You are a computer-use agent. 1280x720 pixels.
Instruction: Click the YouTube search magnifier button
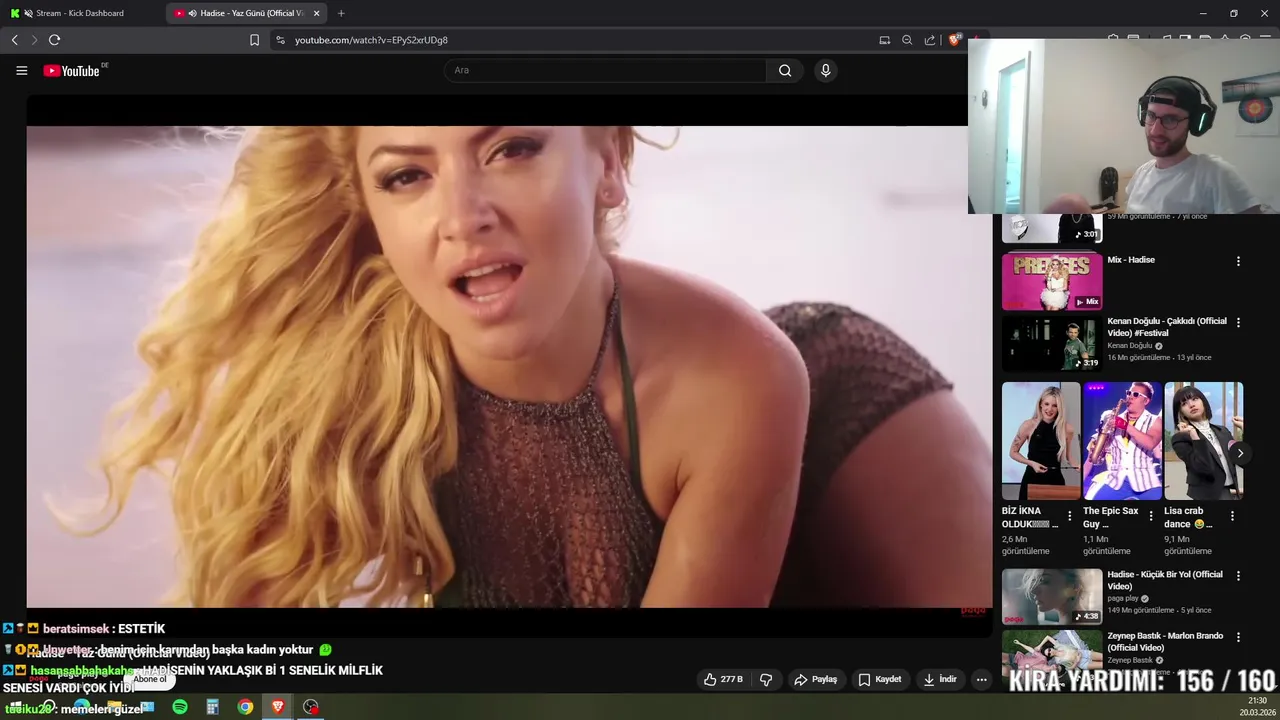[x=785, y=70]
